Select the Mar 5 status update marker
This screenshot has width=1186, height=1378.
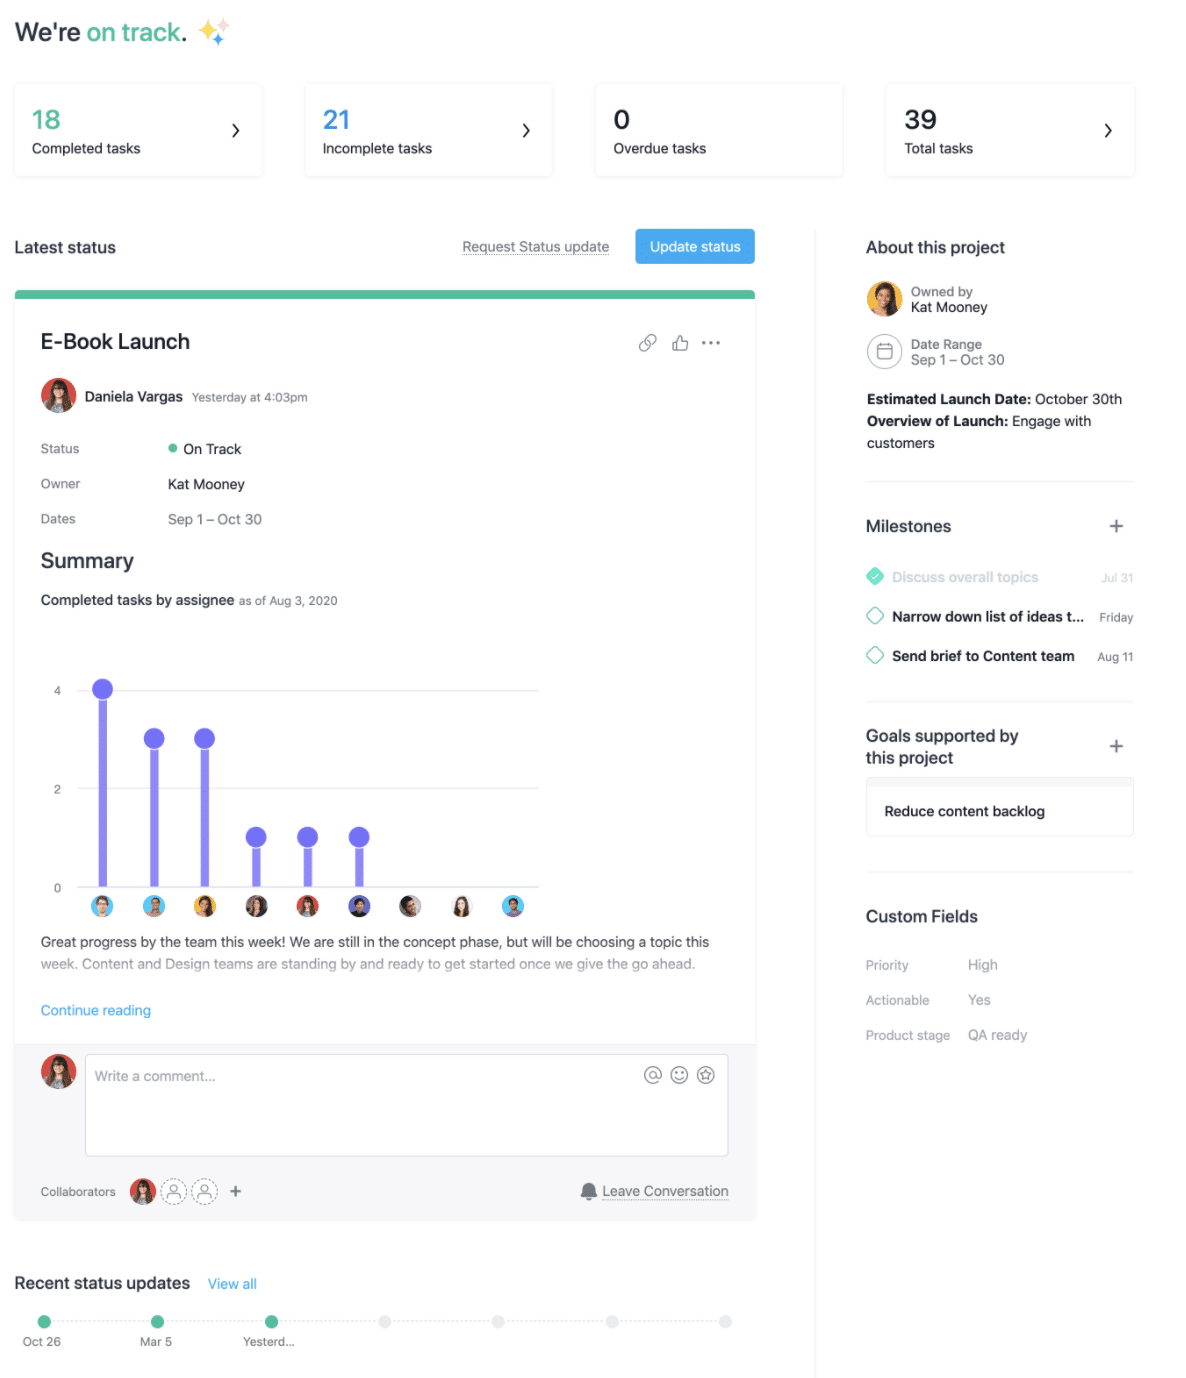coord(157,1322)
